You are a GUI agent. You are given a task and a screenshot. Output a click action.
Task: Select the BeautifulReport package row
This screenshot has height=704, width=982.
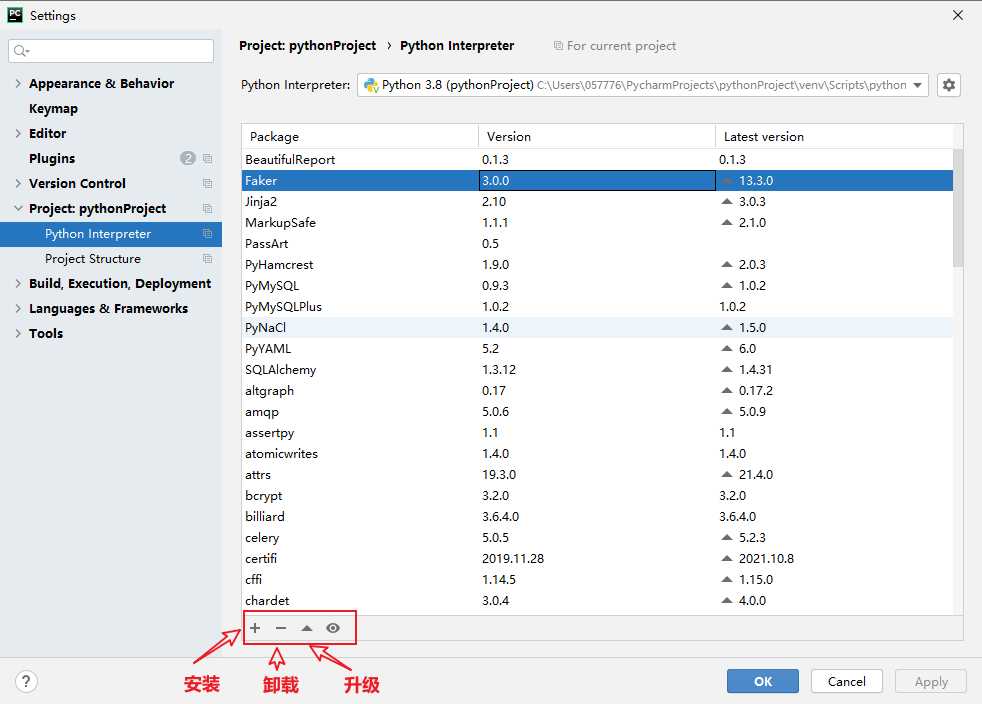[x=597, y=160]
